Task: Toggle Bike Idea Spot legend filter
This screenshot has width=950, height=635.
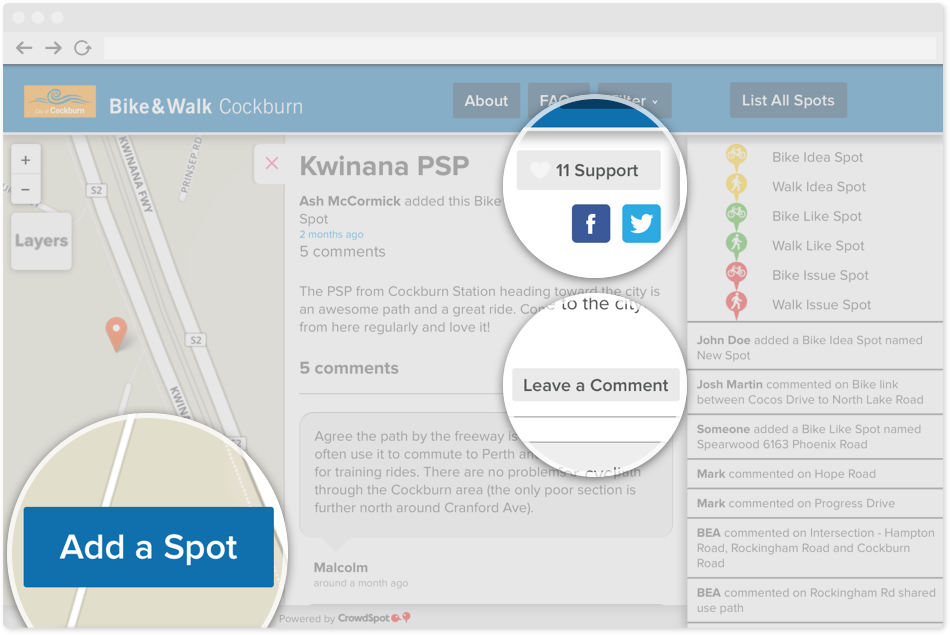Action: point(797,158)
